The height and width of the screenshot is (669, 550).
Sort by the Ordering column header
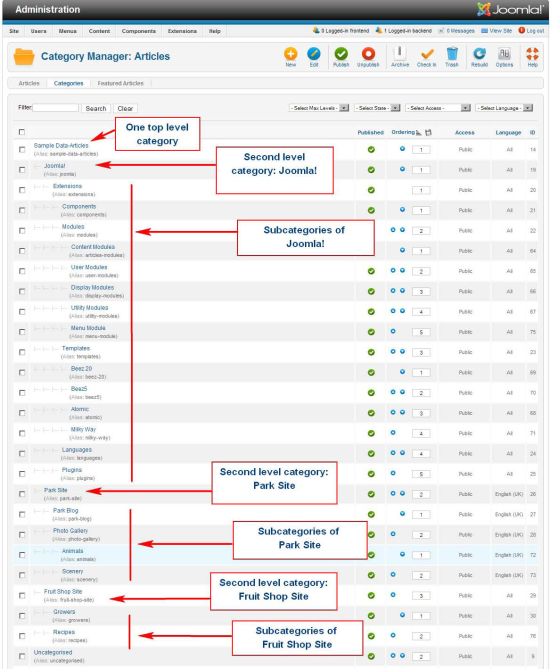(403, 132)
